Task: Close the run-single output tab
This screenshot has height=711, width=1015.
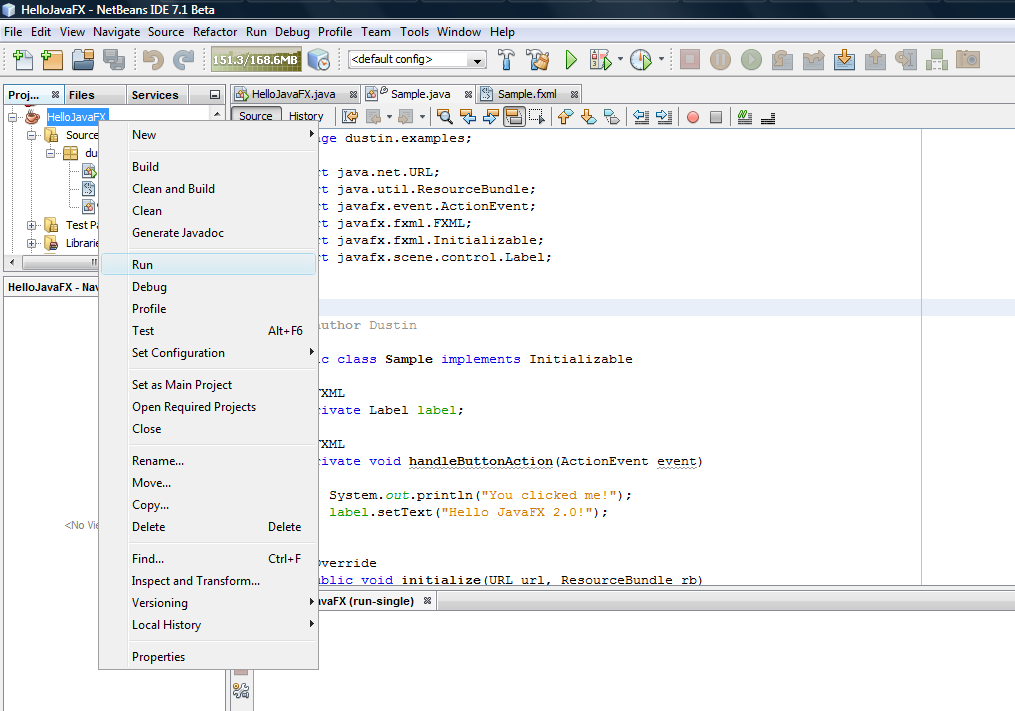Action: coord(427,601)
